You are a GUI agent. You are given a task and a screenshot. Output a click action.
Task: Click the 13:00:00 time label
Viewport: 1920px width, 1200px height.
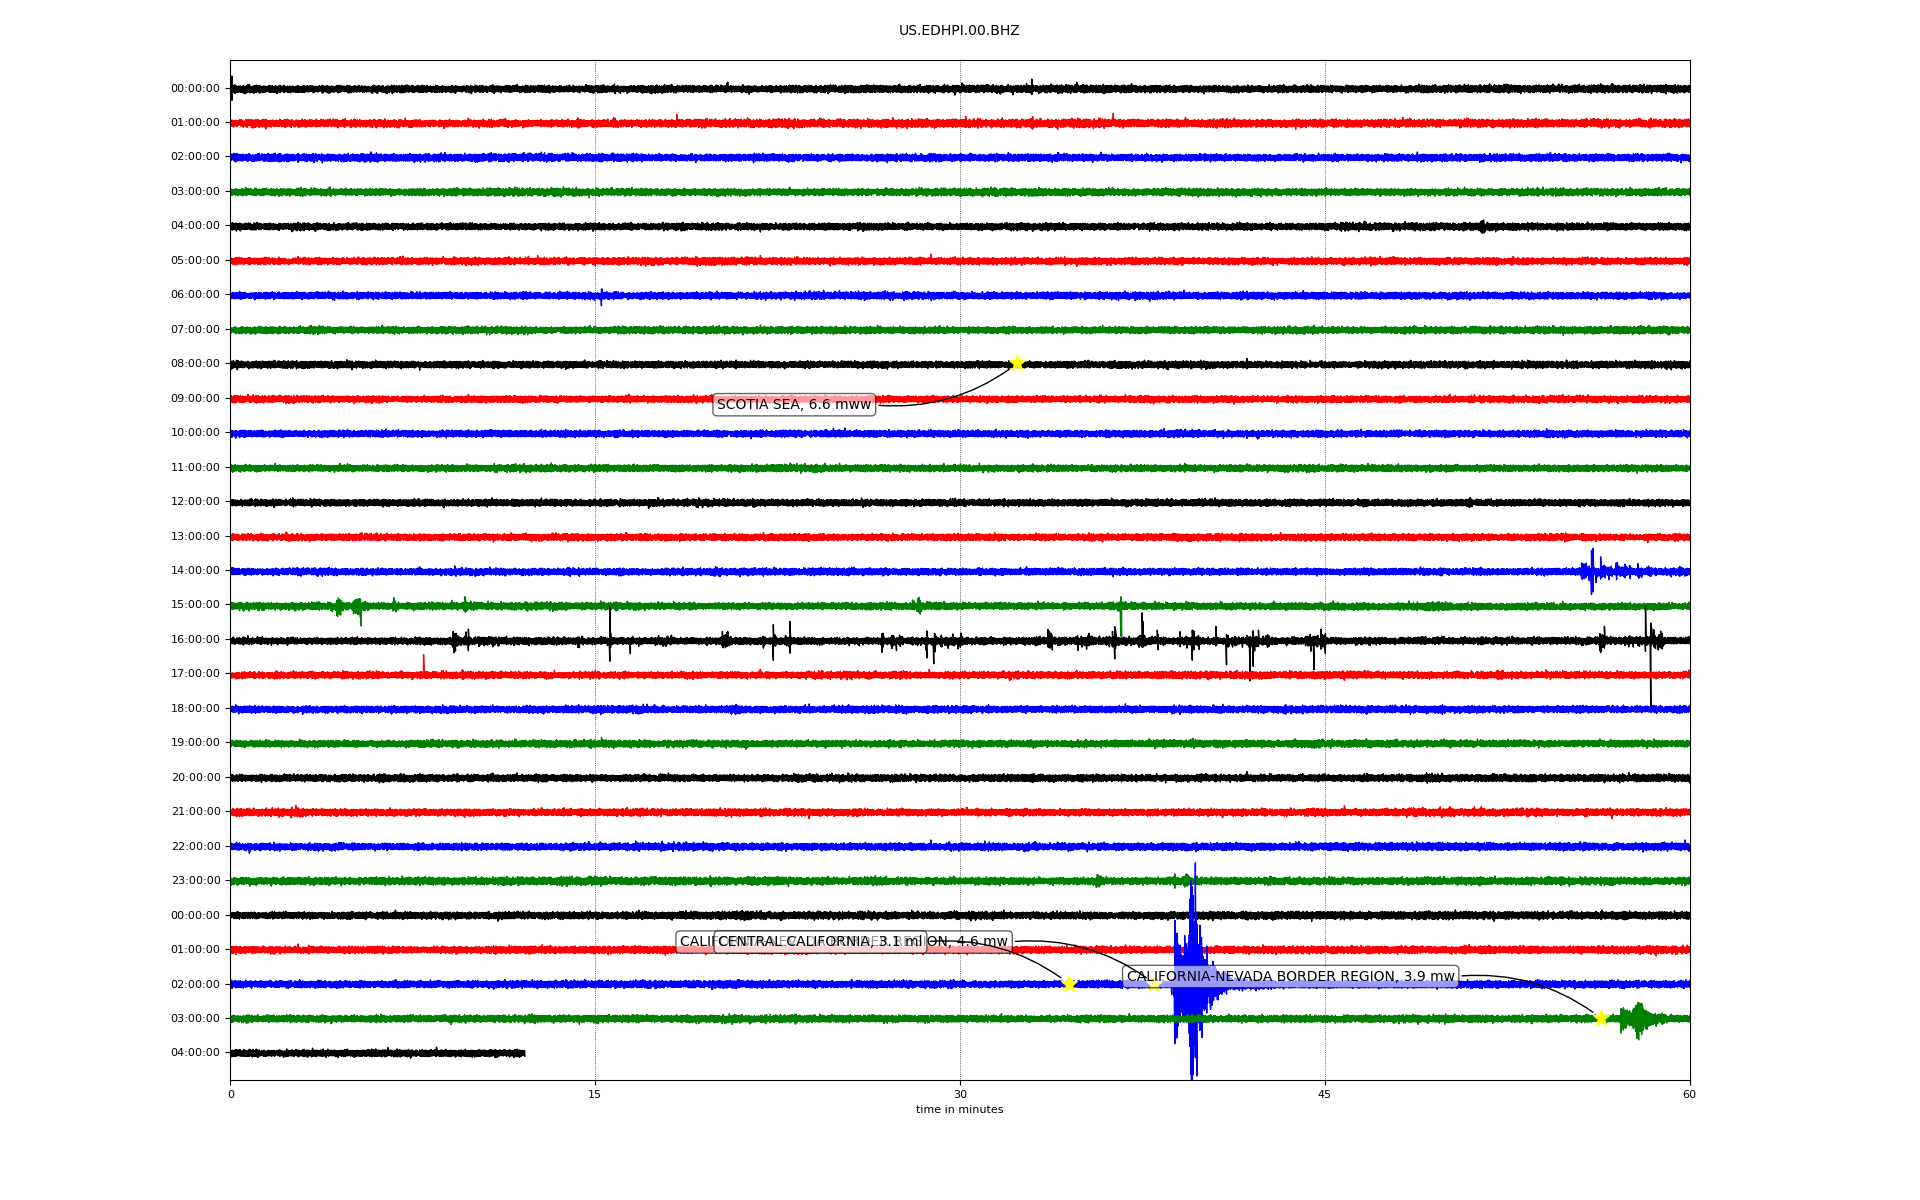[195, 537]
